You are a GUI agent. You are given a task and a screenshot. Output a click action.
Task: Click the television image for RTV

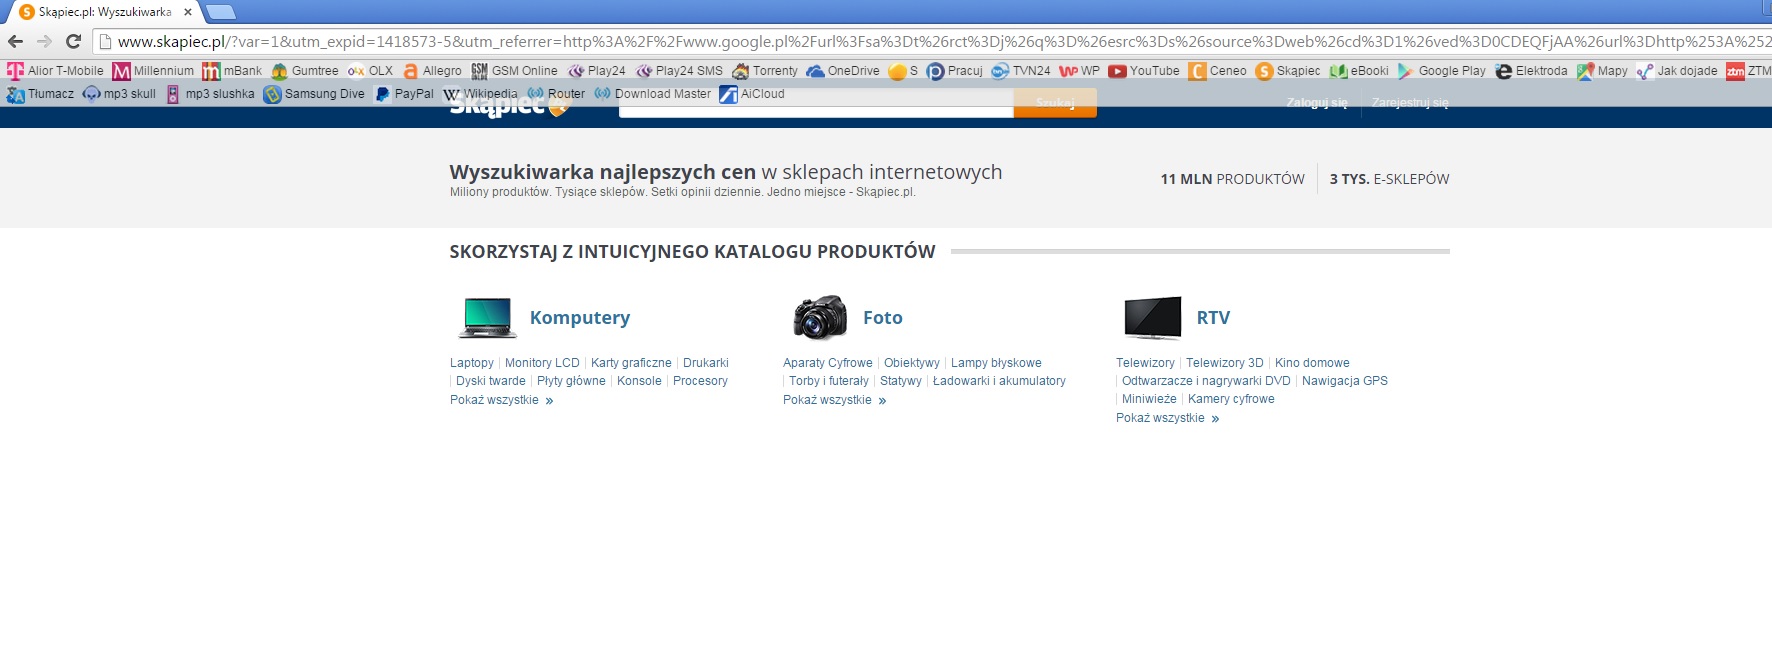[x=1153, y=318]
